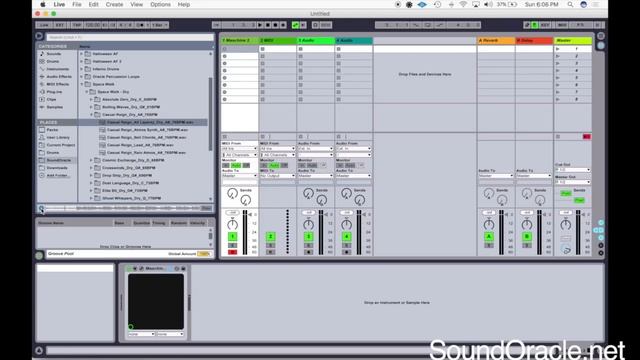Open Audio To dropdown on A Reverb track
This screenshot has width=640, height=360.
click(x=496, y=176)
